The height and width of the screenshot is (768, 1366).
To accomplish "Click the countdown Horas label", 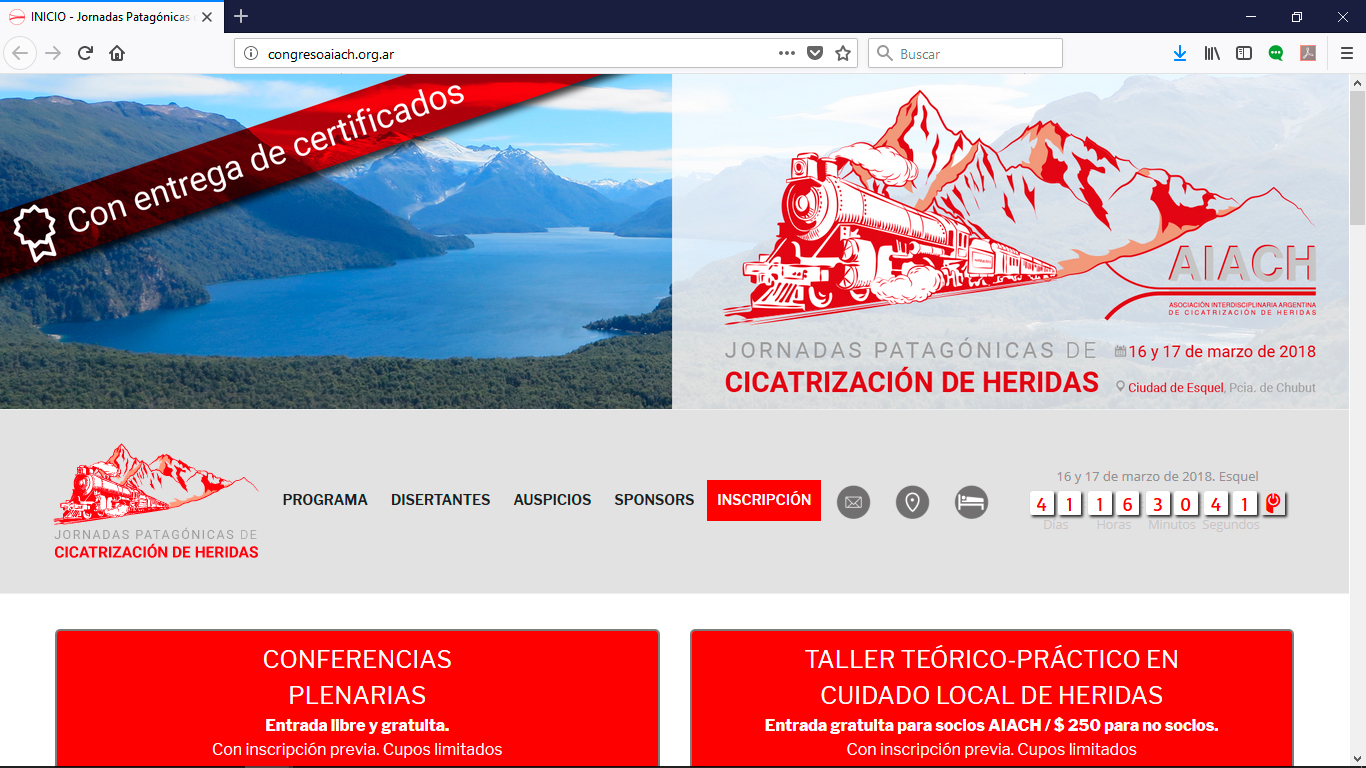I will coord(1114,525).
